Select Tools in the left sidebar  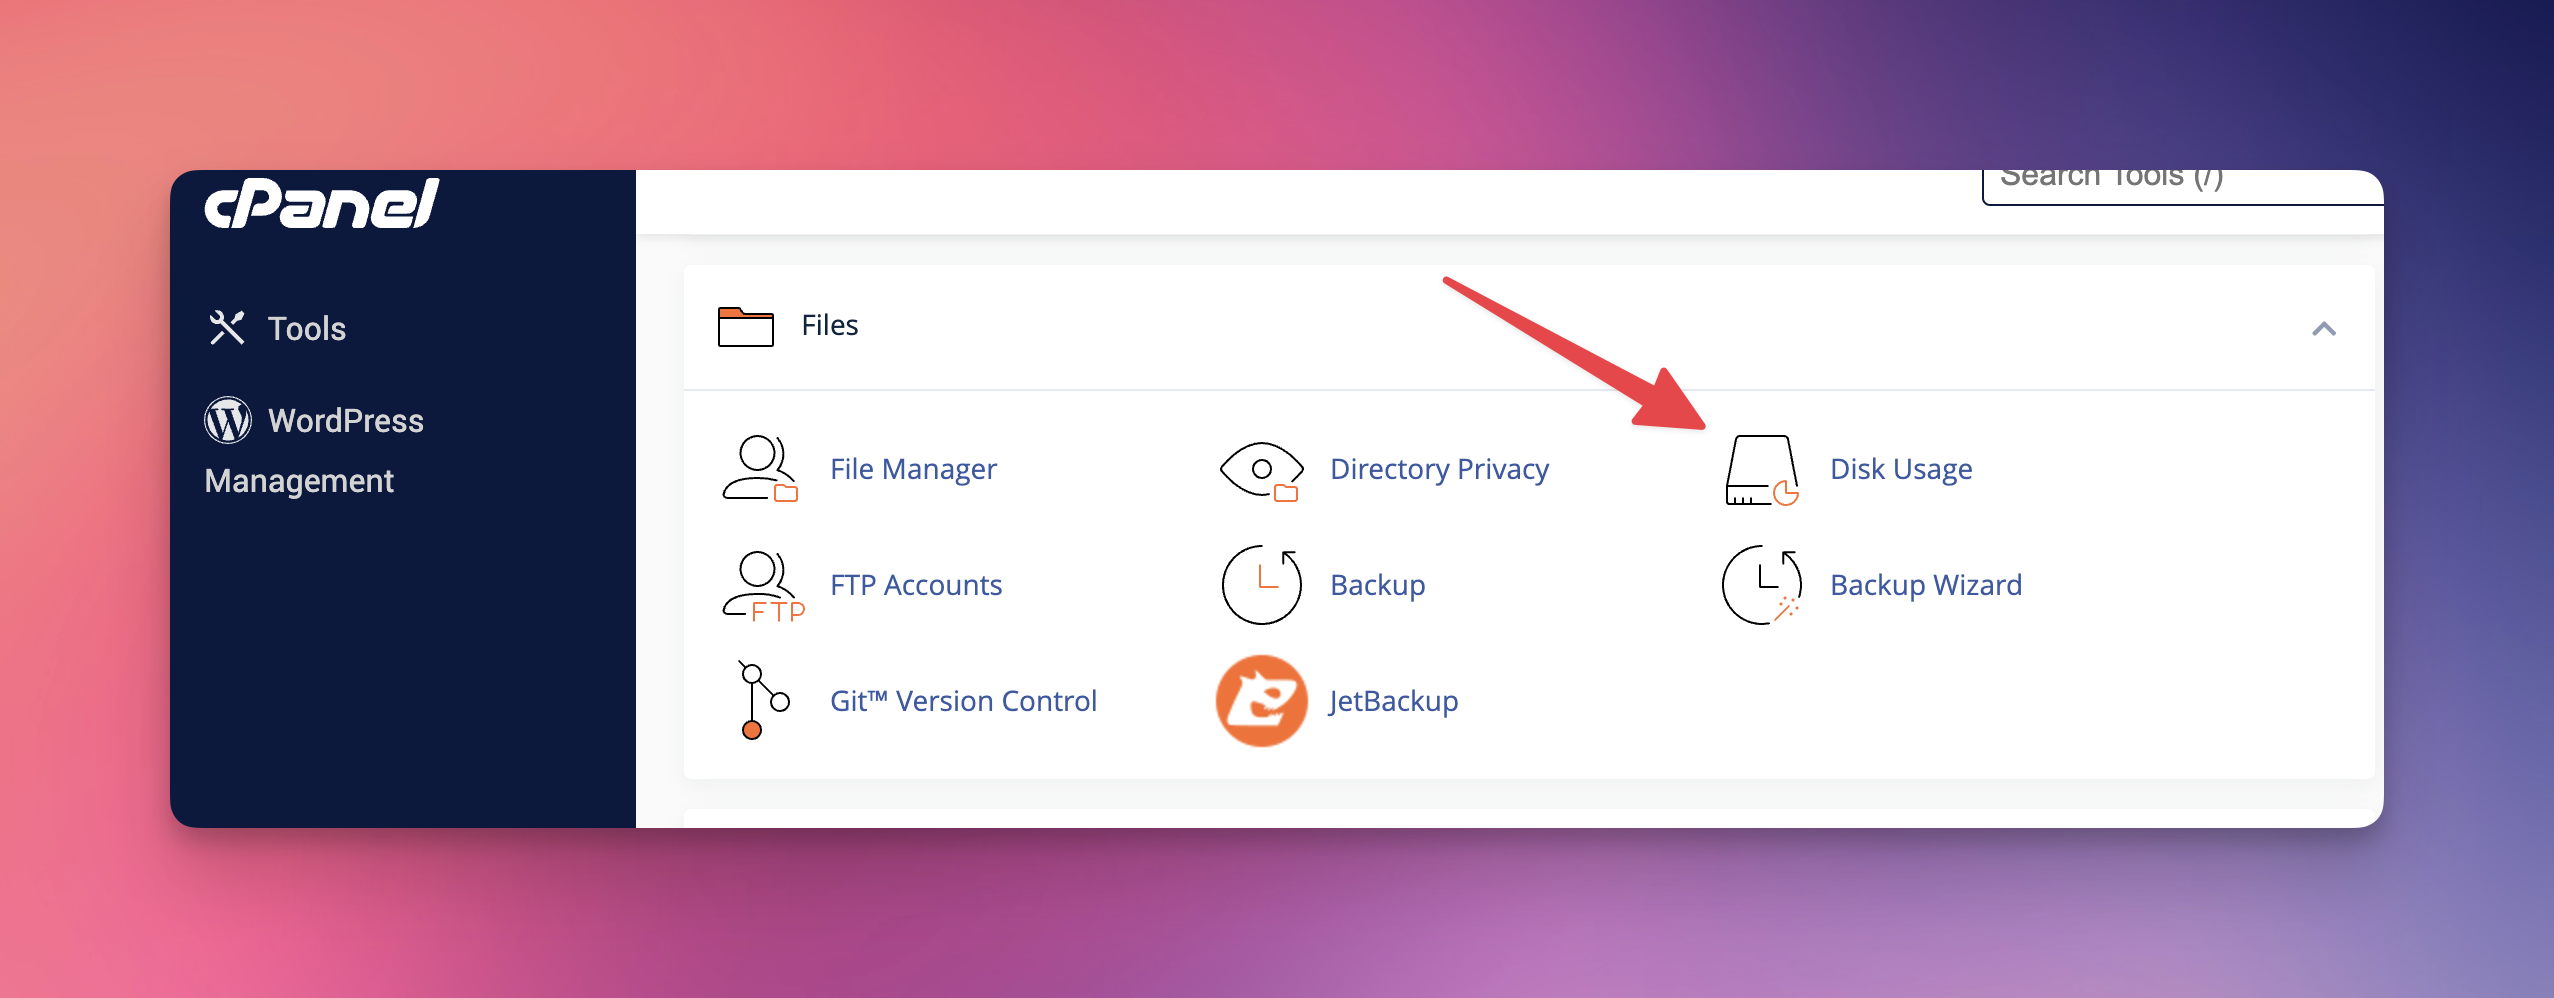click(x=305, y=328)
